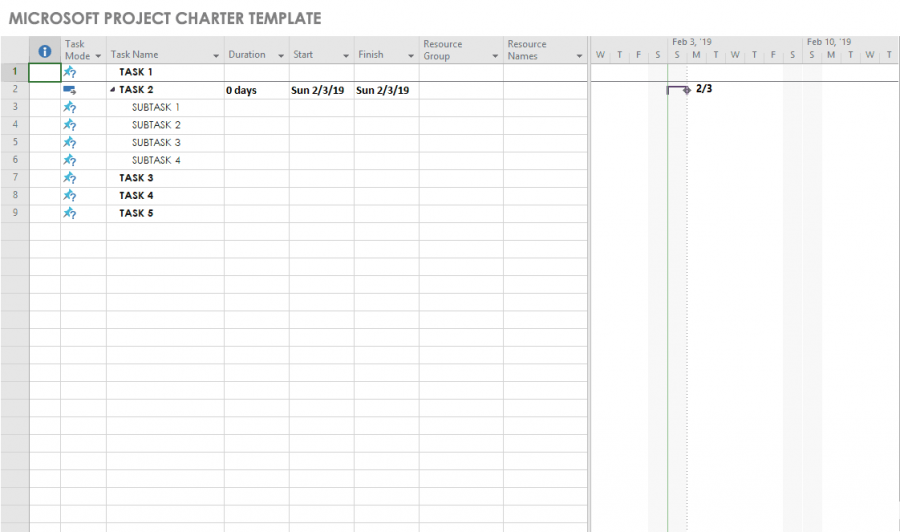Click the Select All corner cell of the table

pyautogui.click(x=15, y=50)
